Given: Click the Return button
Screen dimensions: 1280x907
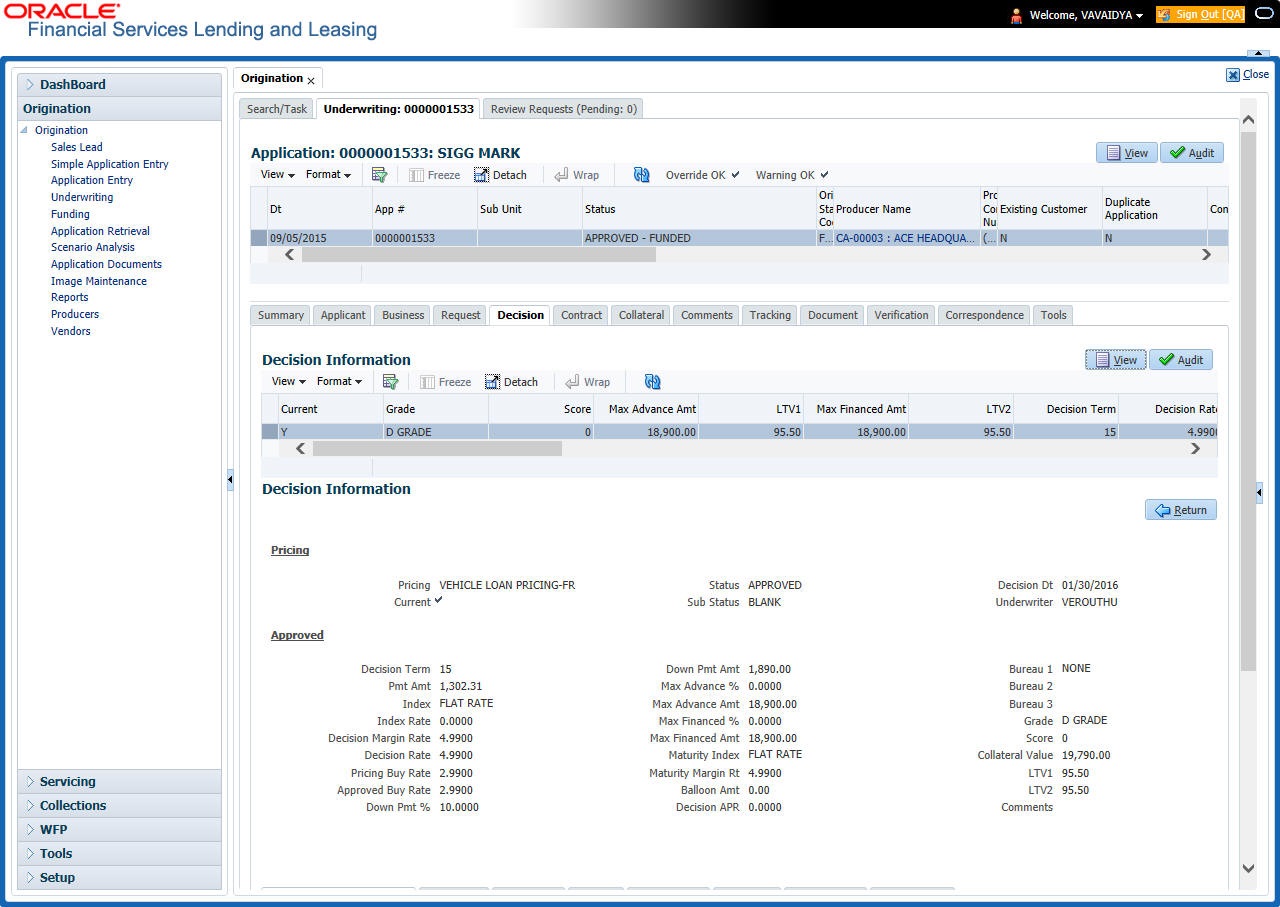Looking at the screenshot, I should pyautogui.click(x=1180, y=510).
